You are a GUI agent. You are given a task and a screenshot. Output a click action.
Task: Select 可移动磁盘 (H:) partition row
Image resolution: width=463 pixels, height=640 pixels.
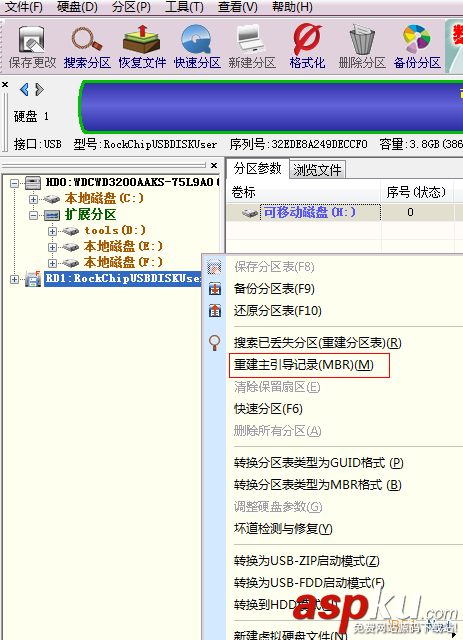point(344,212)
